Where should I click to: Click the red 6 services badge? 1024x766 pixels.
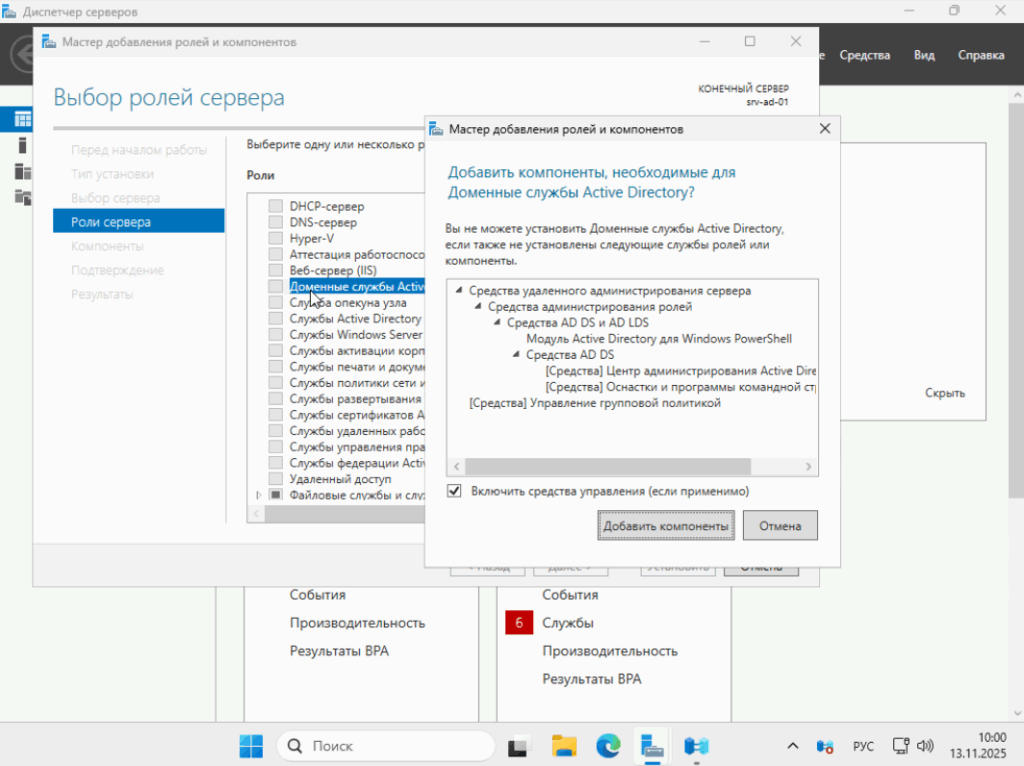point(519,623)
